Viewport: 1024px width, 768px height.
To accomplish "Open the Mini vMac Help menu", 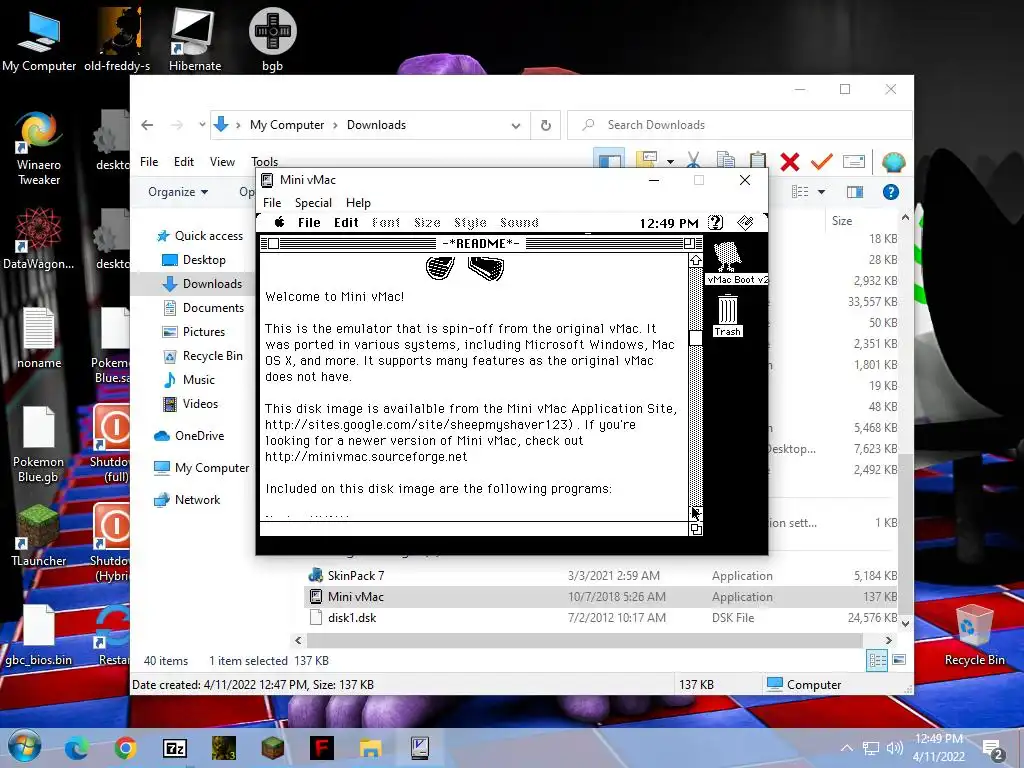I will click(x=358, y=202).
